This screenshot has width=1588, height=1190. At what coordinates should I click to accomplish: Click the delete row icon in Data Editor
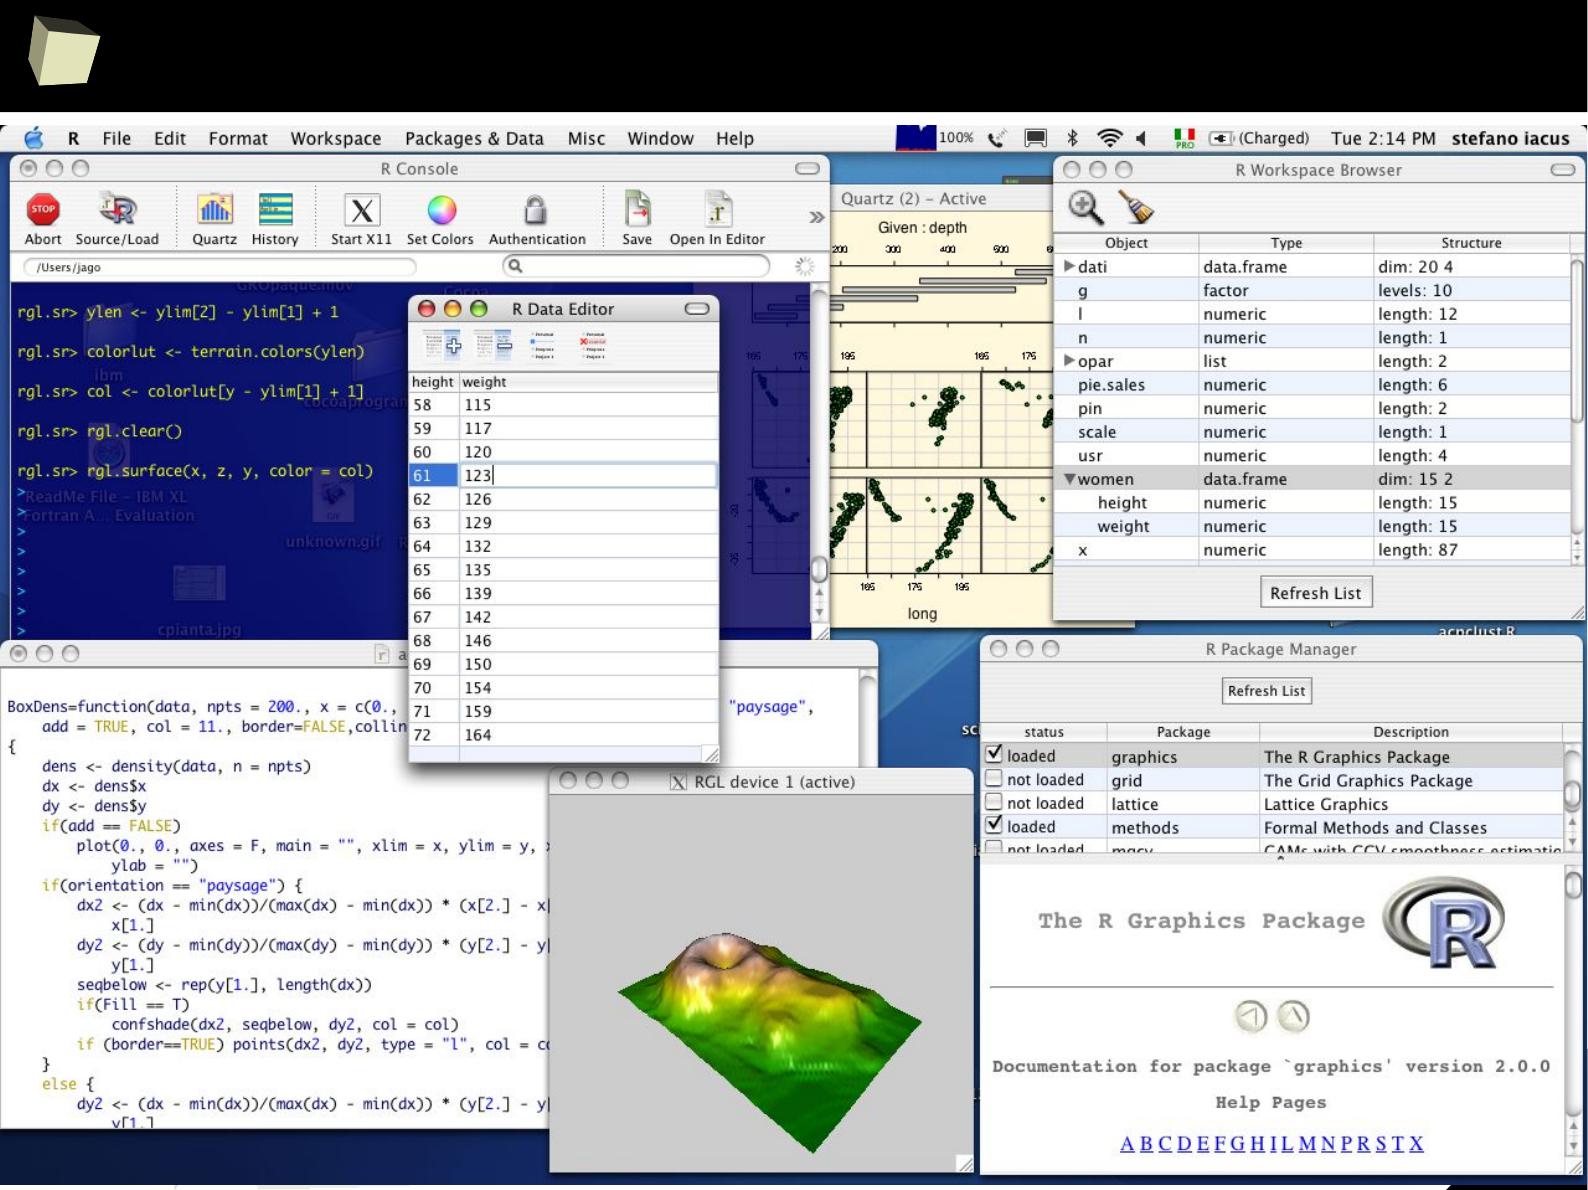coord(593,345)
